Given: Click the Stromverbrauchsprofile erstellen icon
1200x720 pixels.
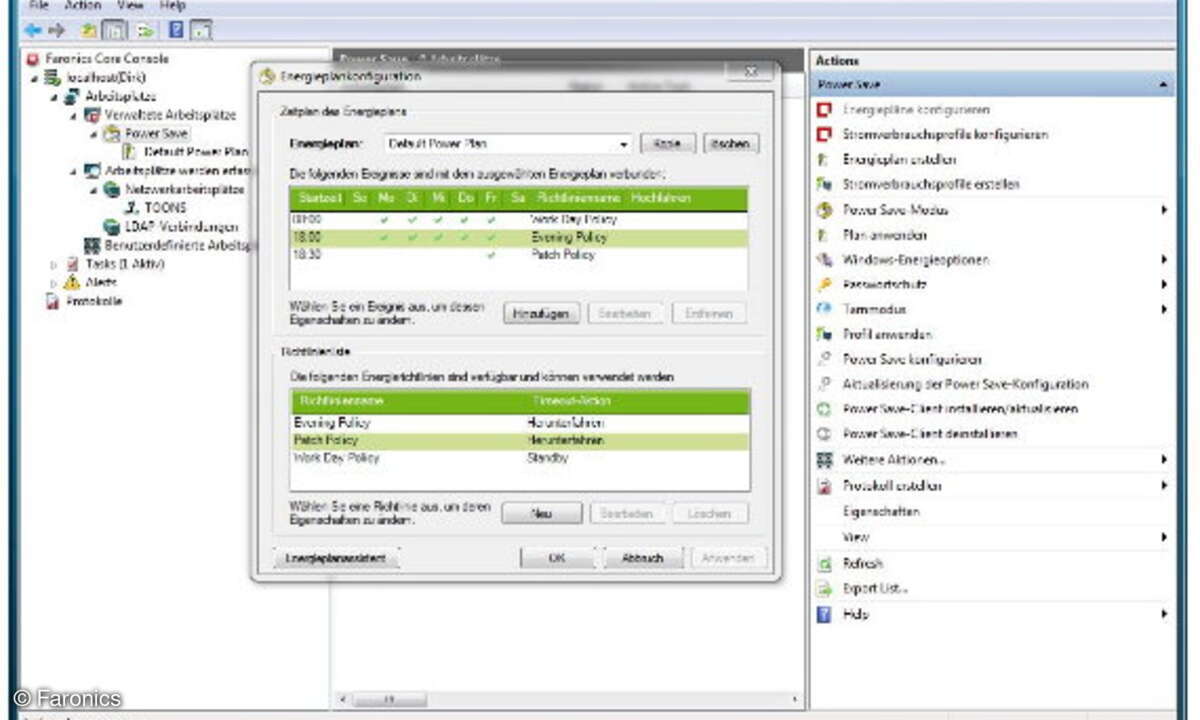Looking at the screenshot, I should pyautogui.click(x=825, y=184).
